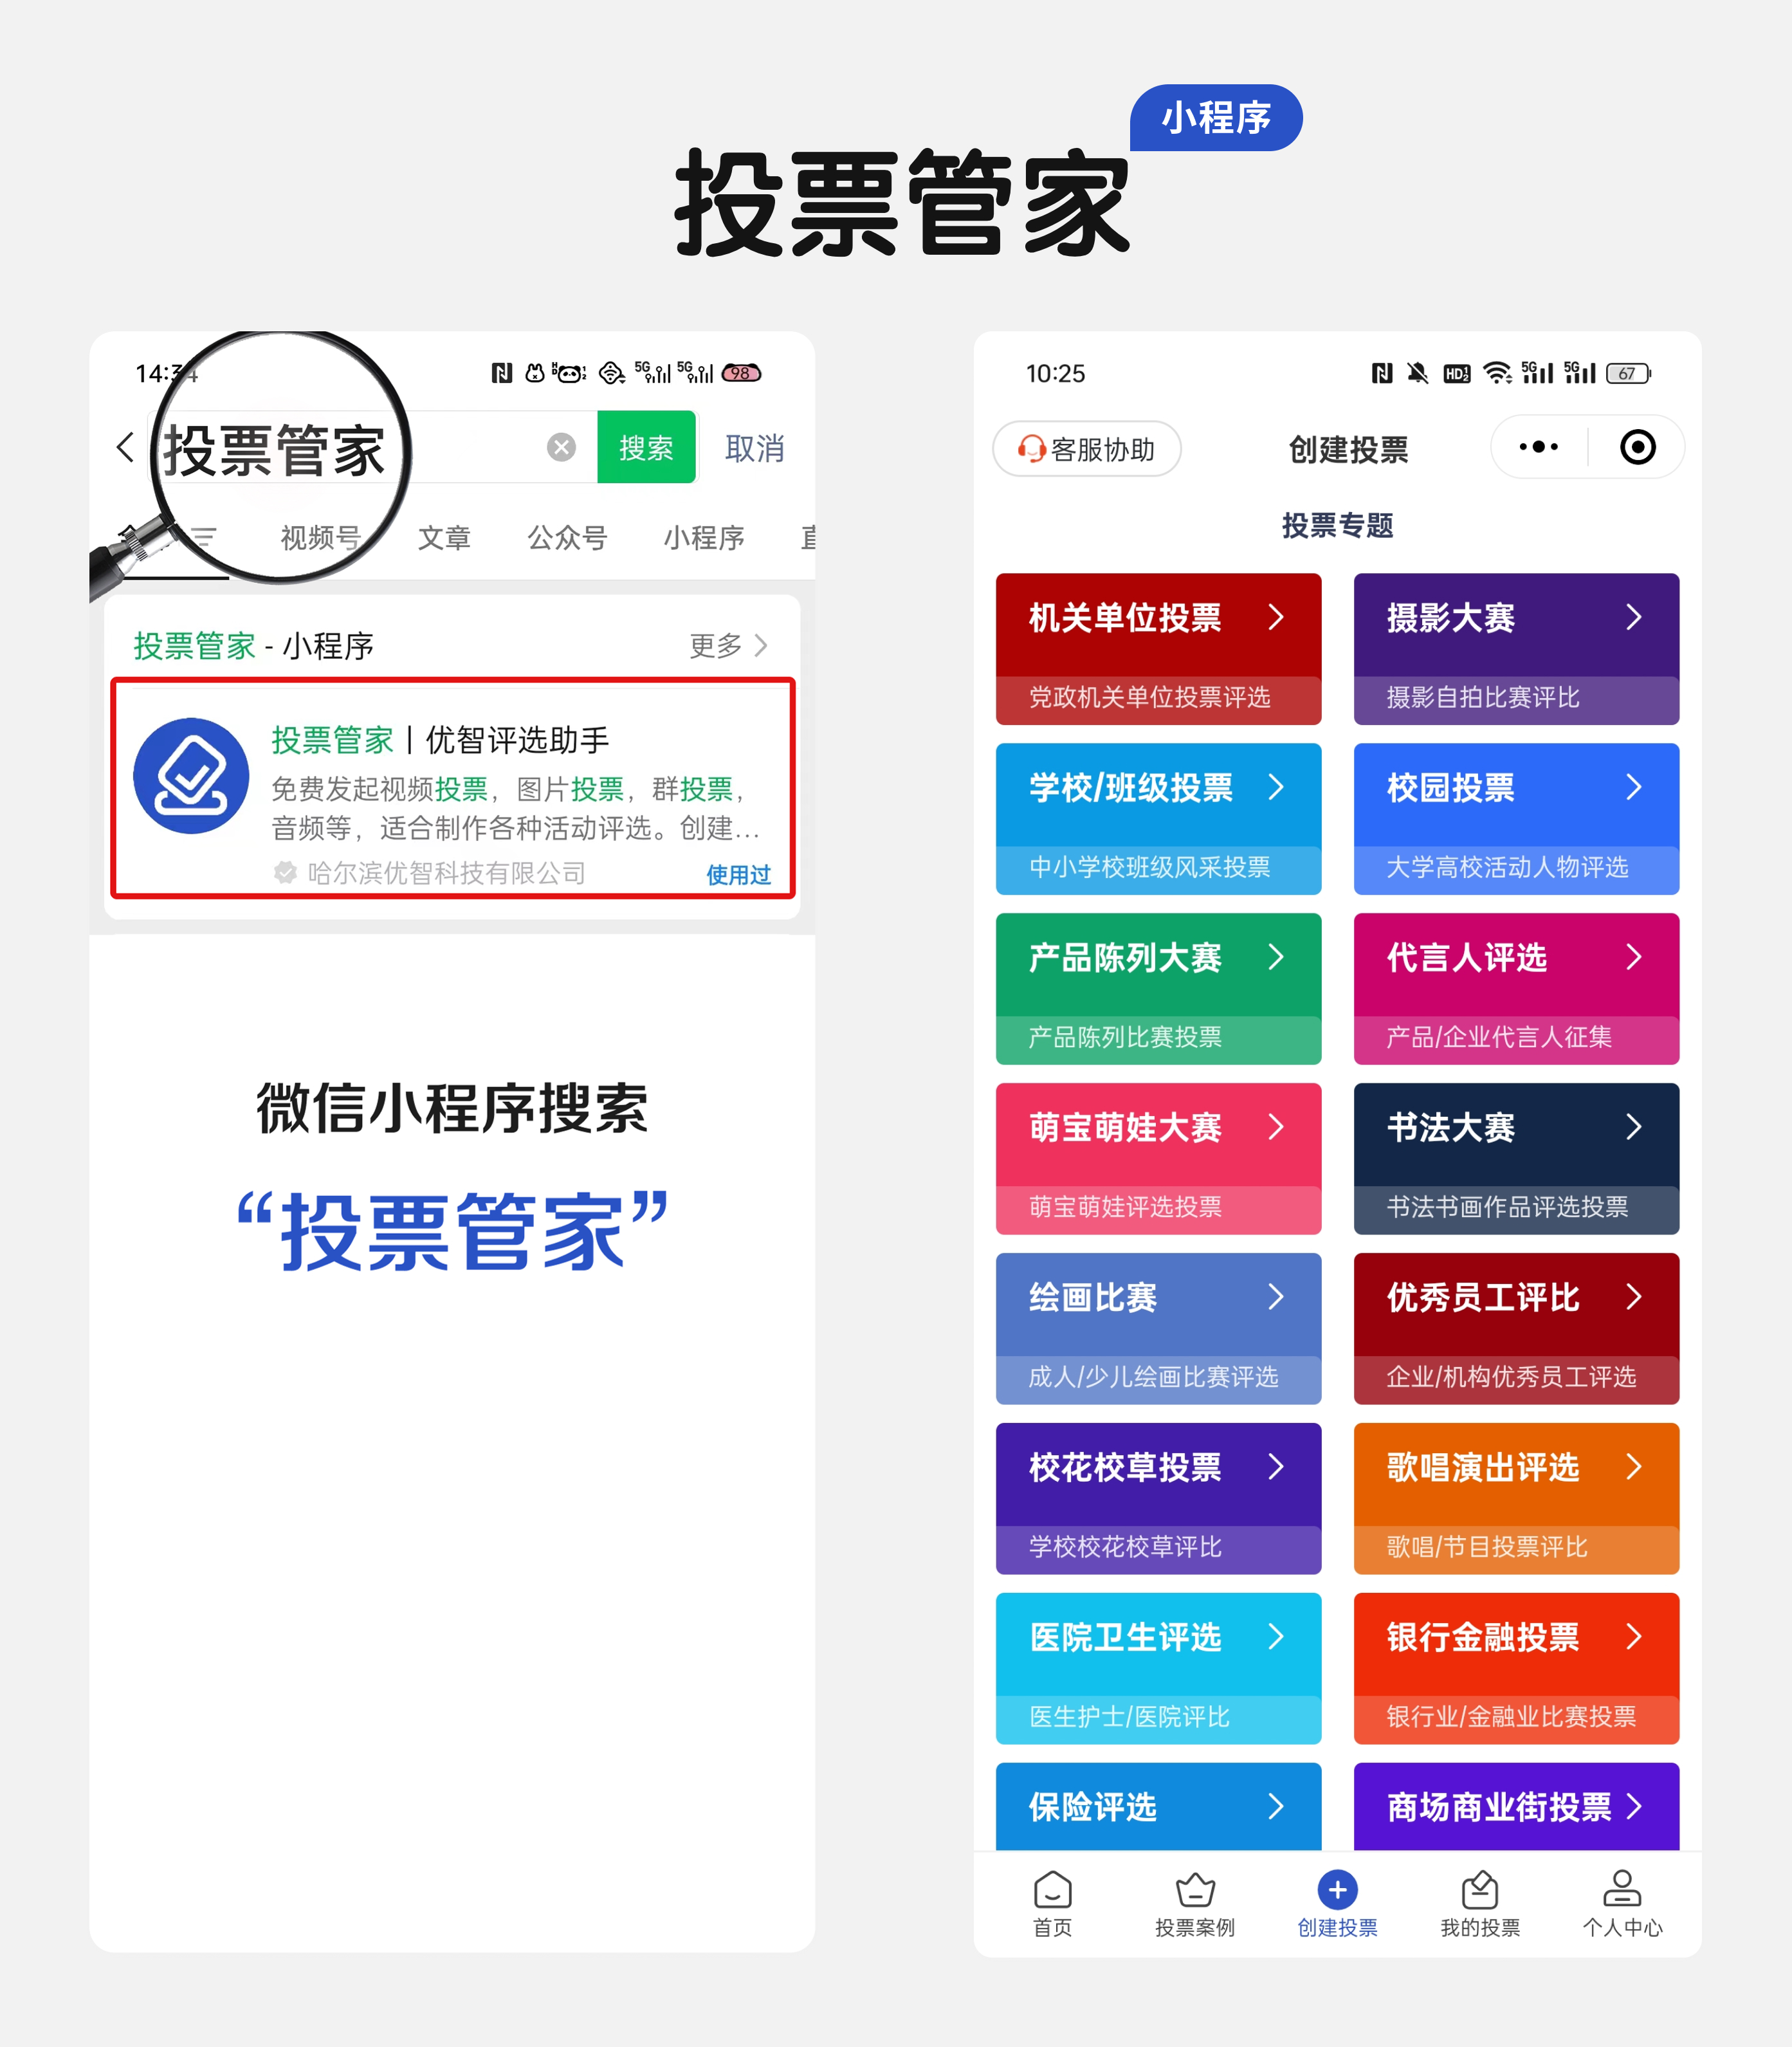This screenshot has width=1792, height=2047.
Task: Open the 歌唱演出评选 card
Action: click(1516, 1498)
